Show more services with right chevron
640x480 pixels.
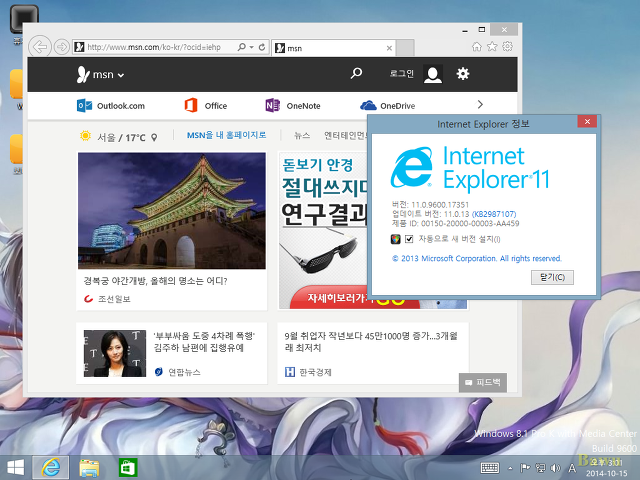click(480, 104)
